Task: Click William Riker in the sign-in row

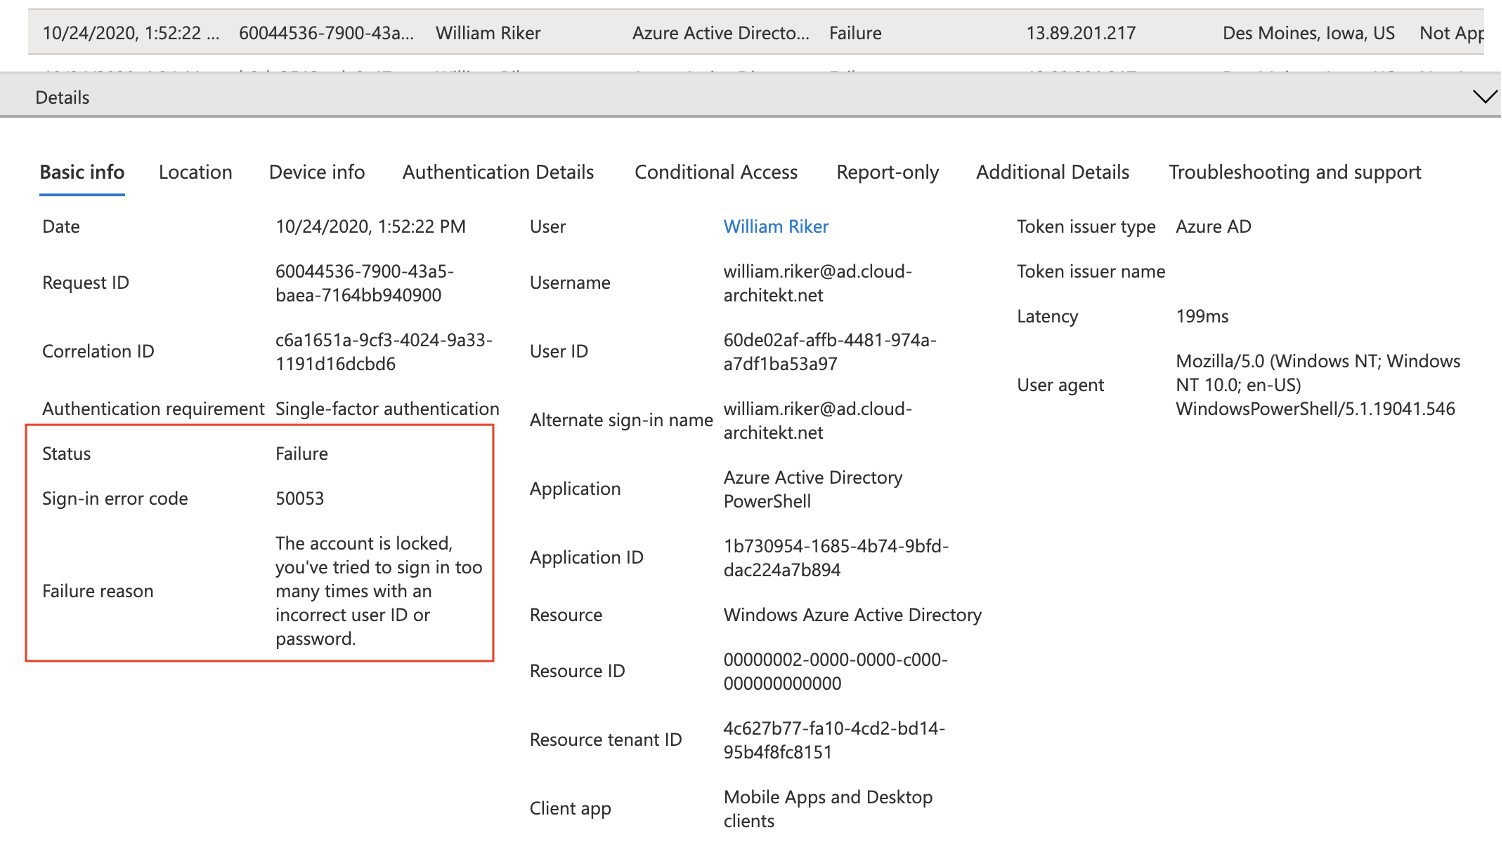Action: coord(488,33)
